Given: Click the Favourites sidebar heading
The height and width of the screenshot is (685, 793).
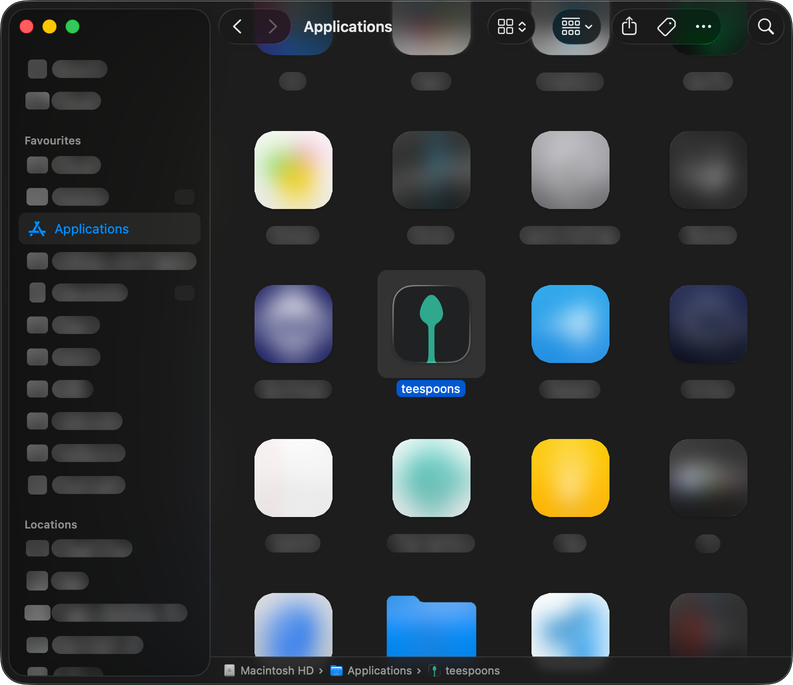Looking at the screenshot, I should (x=53, y=141).
